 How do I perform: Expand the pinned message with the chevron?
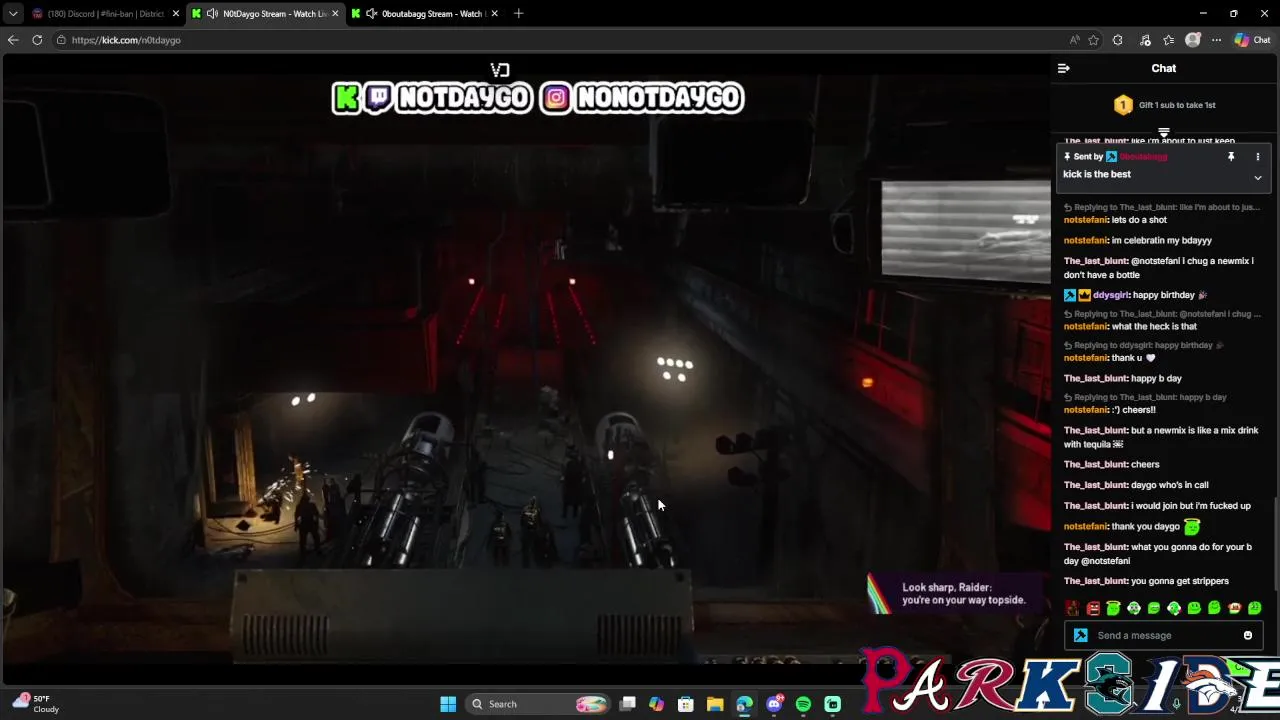[x=1257, y=177]
